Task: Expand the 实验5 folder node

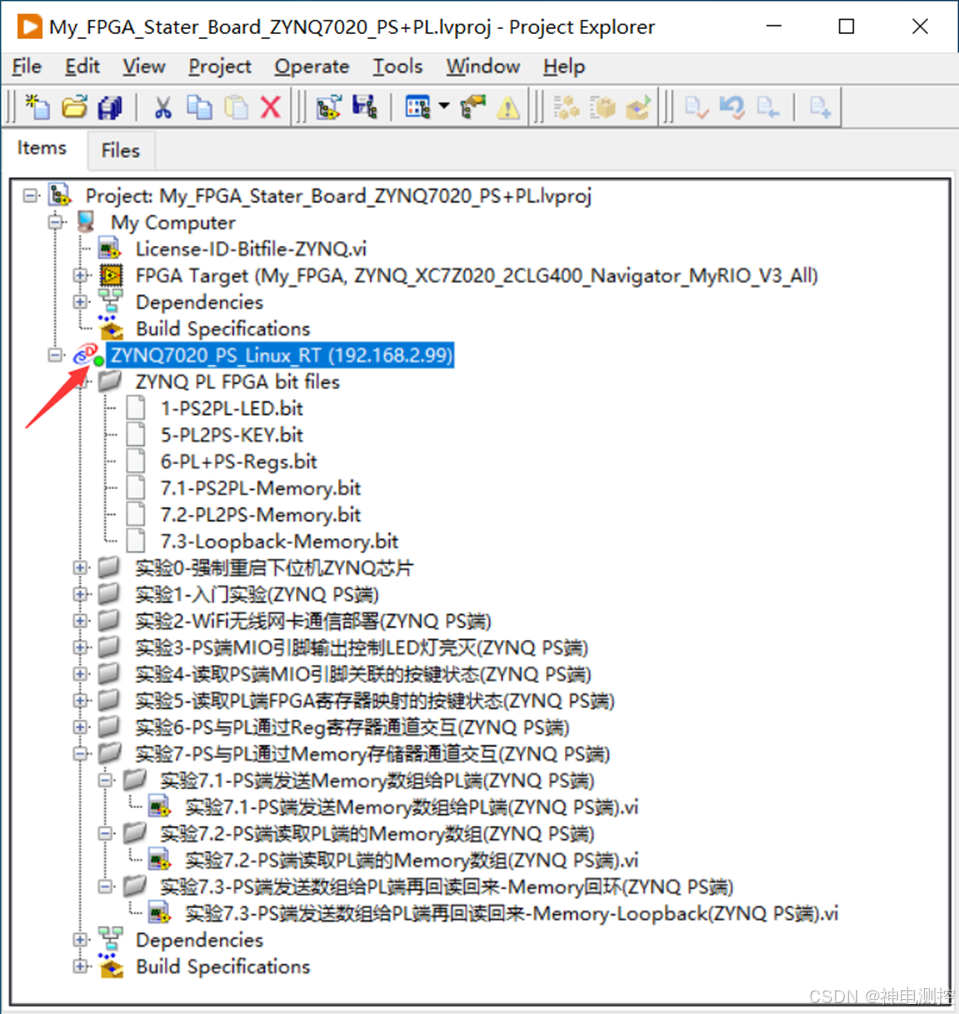Action: [x=80, y=700]
